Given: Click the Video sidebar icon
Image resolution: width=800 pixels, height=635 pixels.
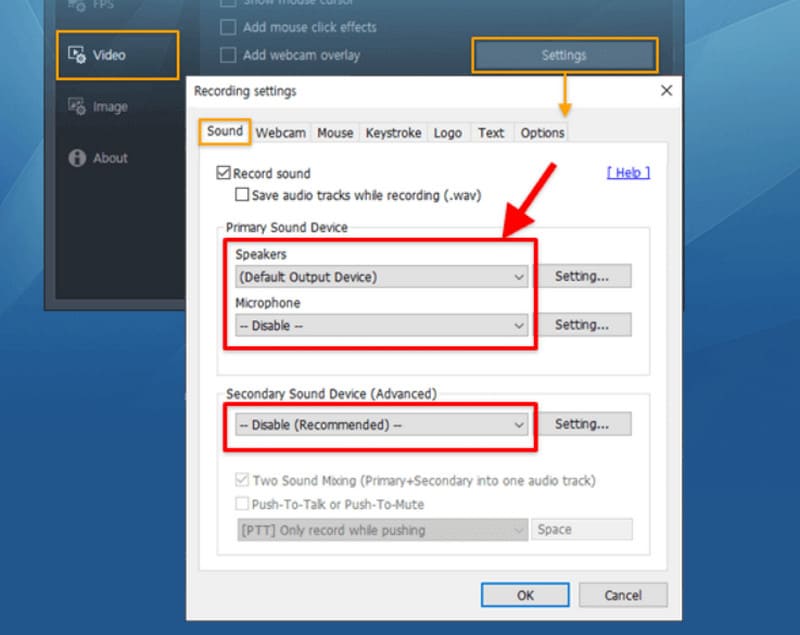Looking at the screenshot, I should point(76,56).
